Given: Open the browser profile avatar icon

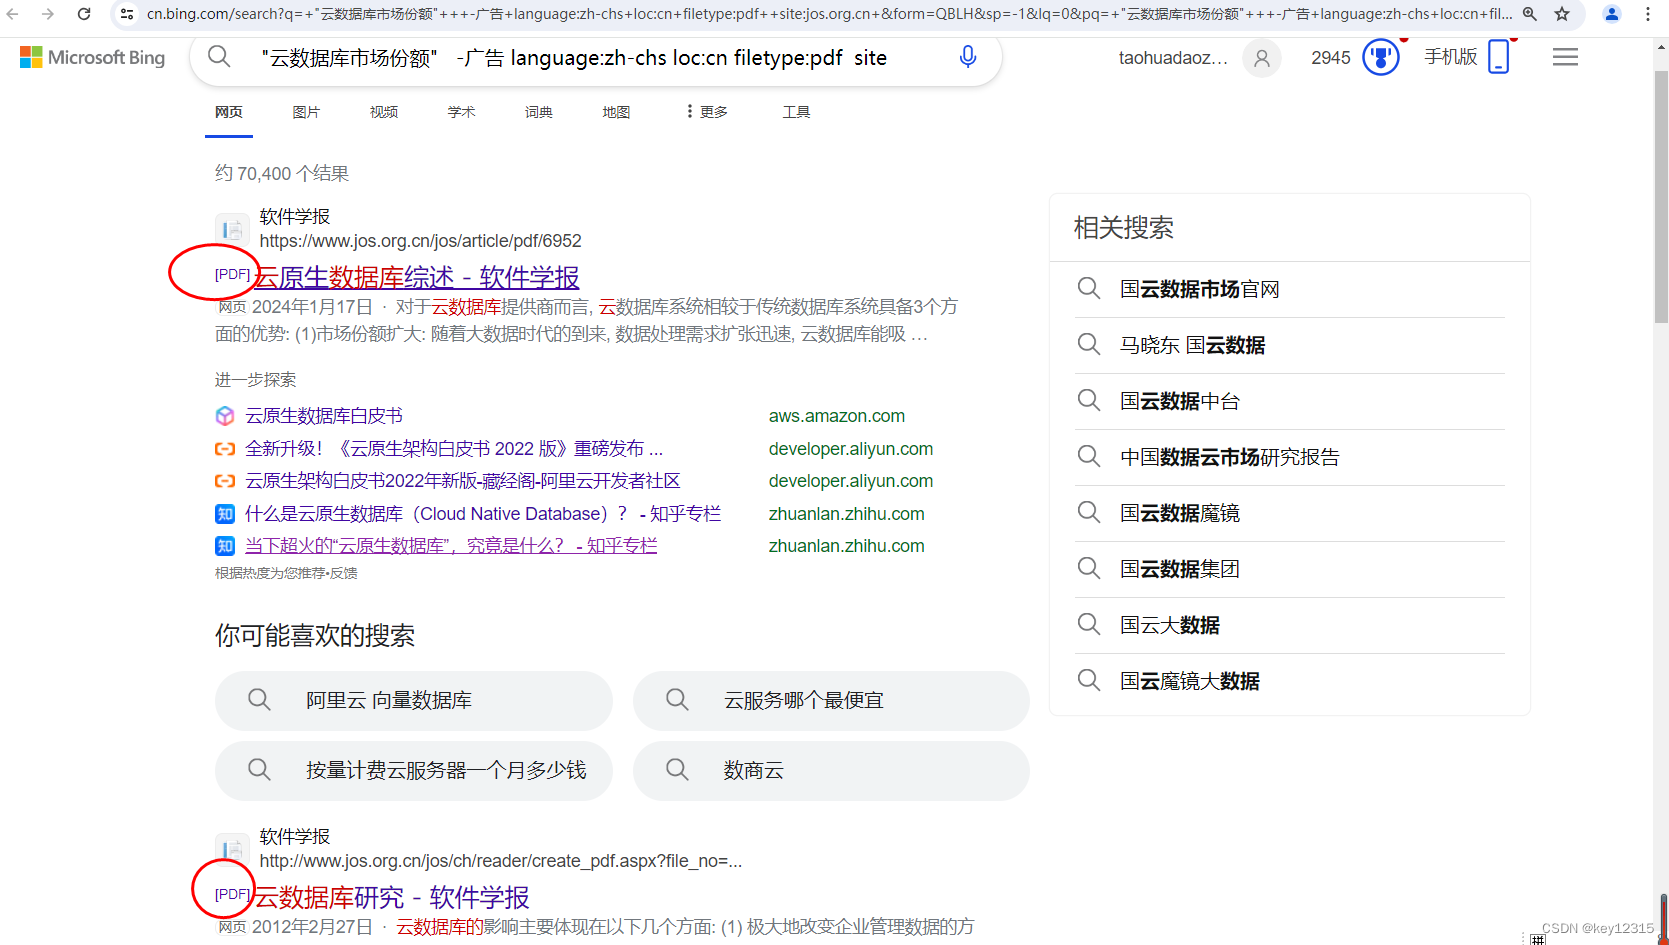Looking at the screenshot, I should pos(1612,14).
